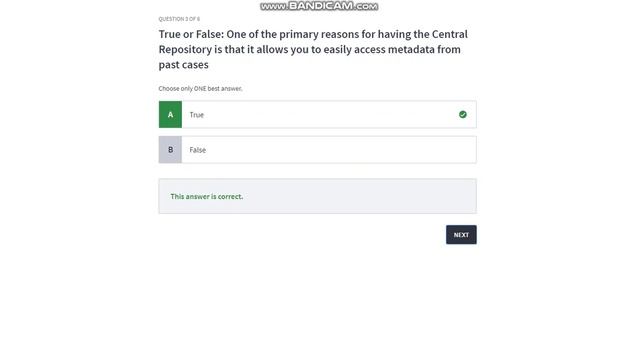The height and width of the screenshot is (360, 640).
Task: Click empty middle of the True answer row
Action: tap(327, 115)
